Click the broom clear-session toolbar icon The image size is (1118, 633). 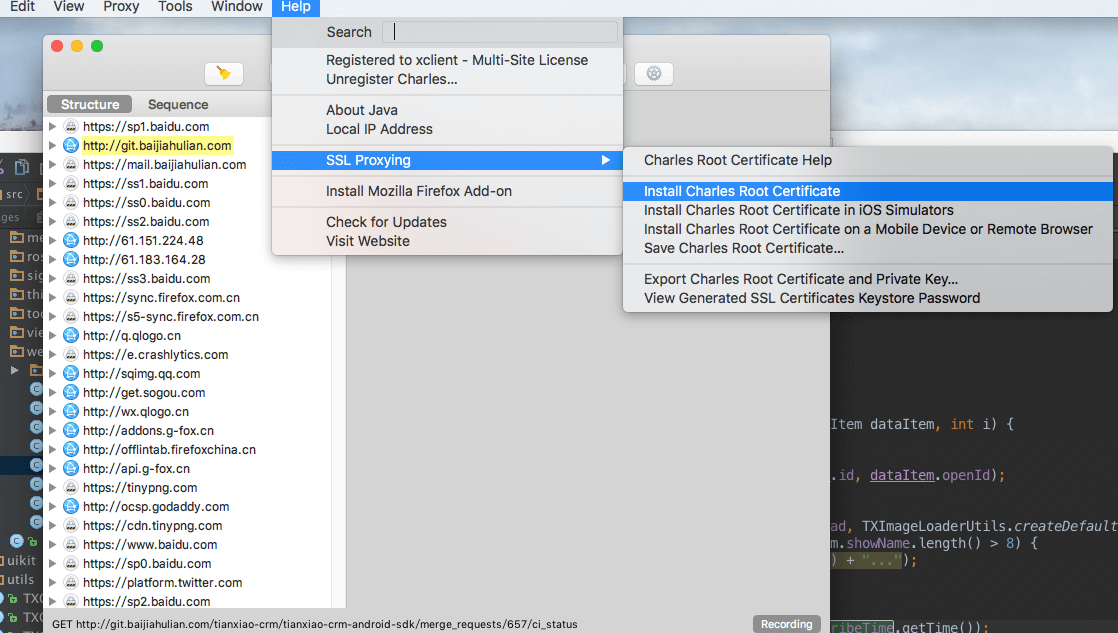point(224,73)
